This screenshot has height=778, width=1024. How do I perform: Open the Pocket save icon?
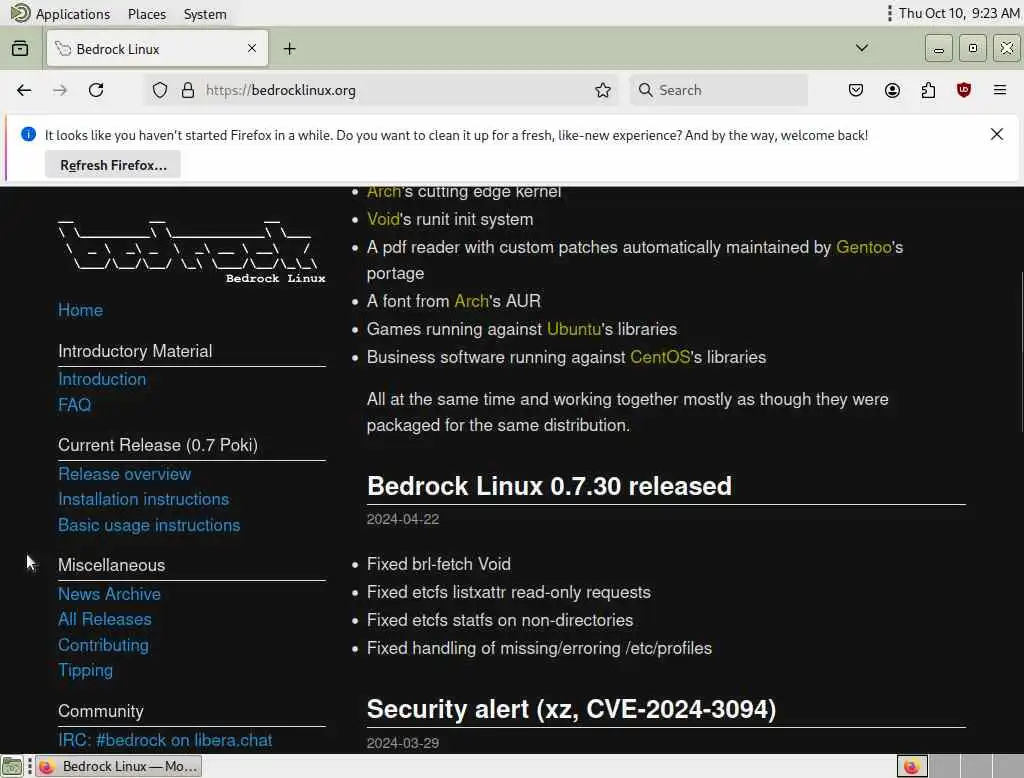click(x=856, y=90)
